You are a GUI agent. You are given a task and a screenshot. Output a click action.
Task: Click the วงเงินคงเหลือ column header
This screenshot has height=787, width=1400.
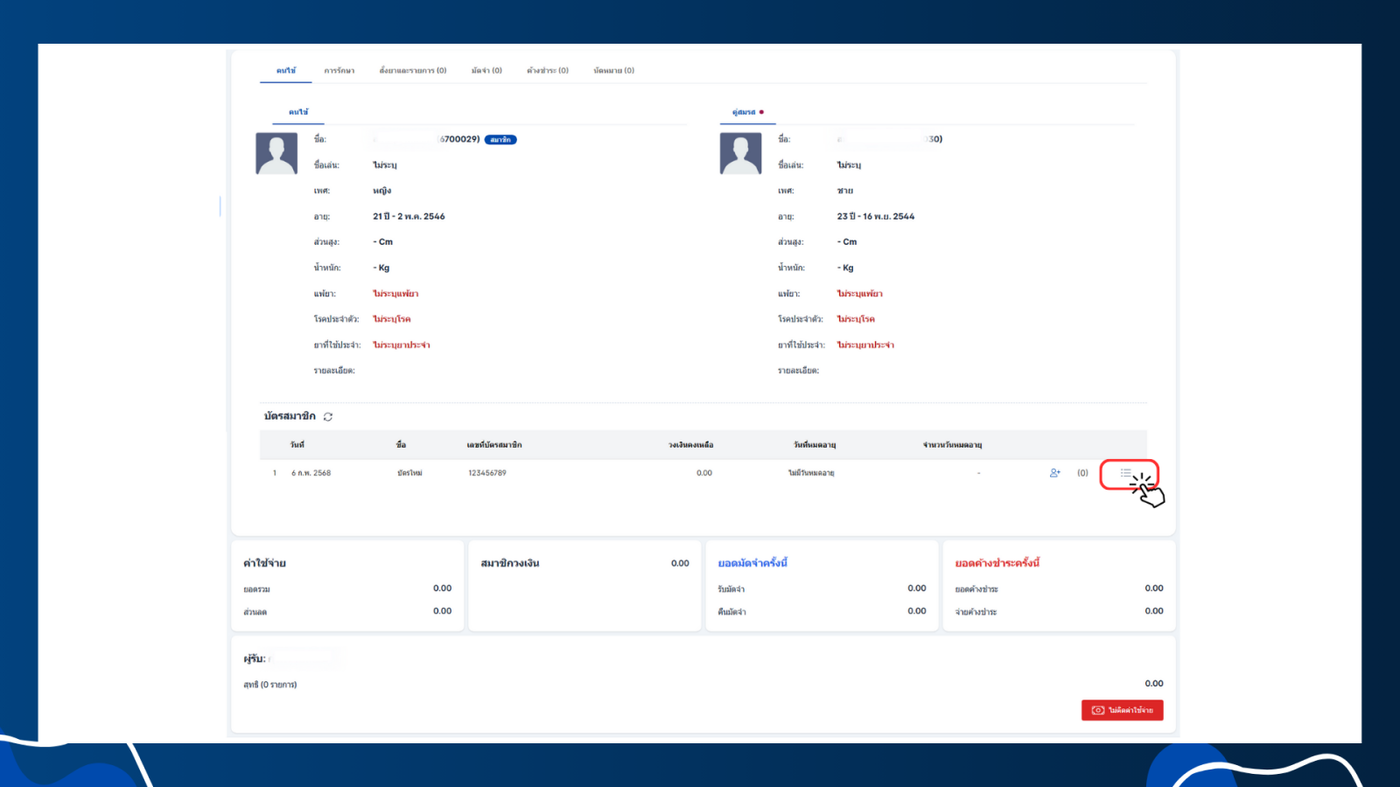pos(691,445)
